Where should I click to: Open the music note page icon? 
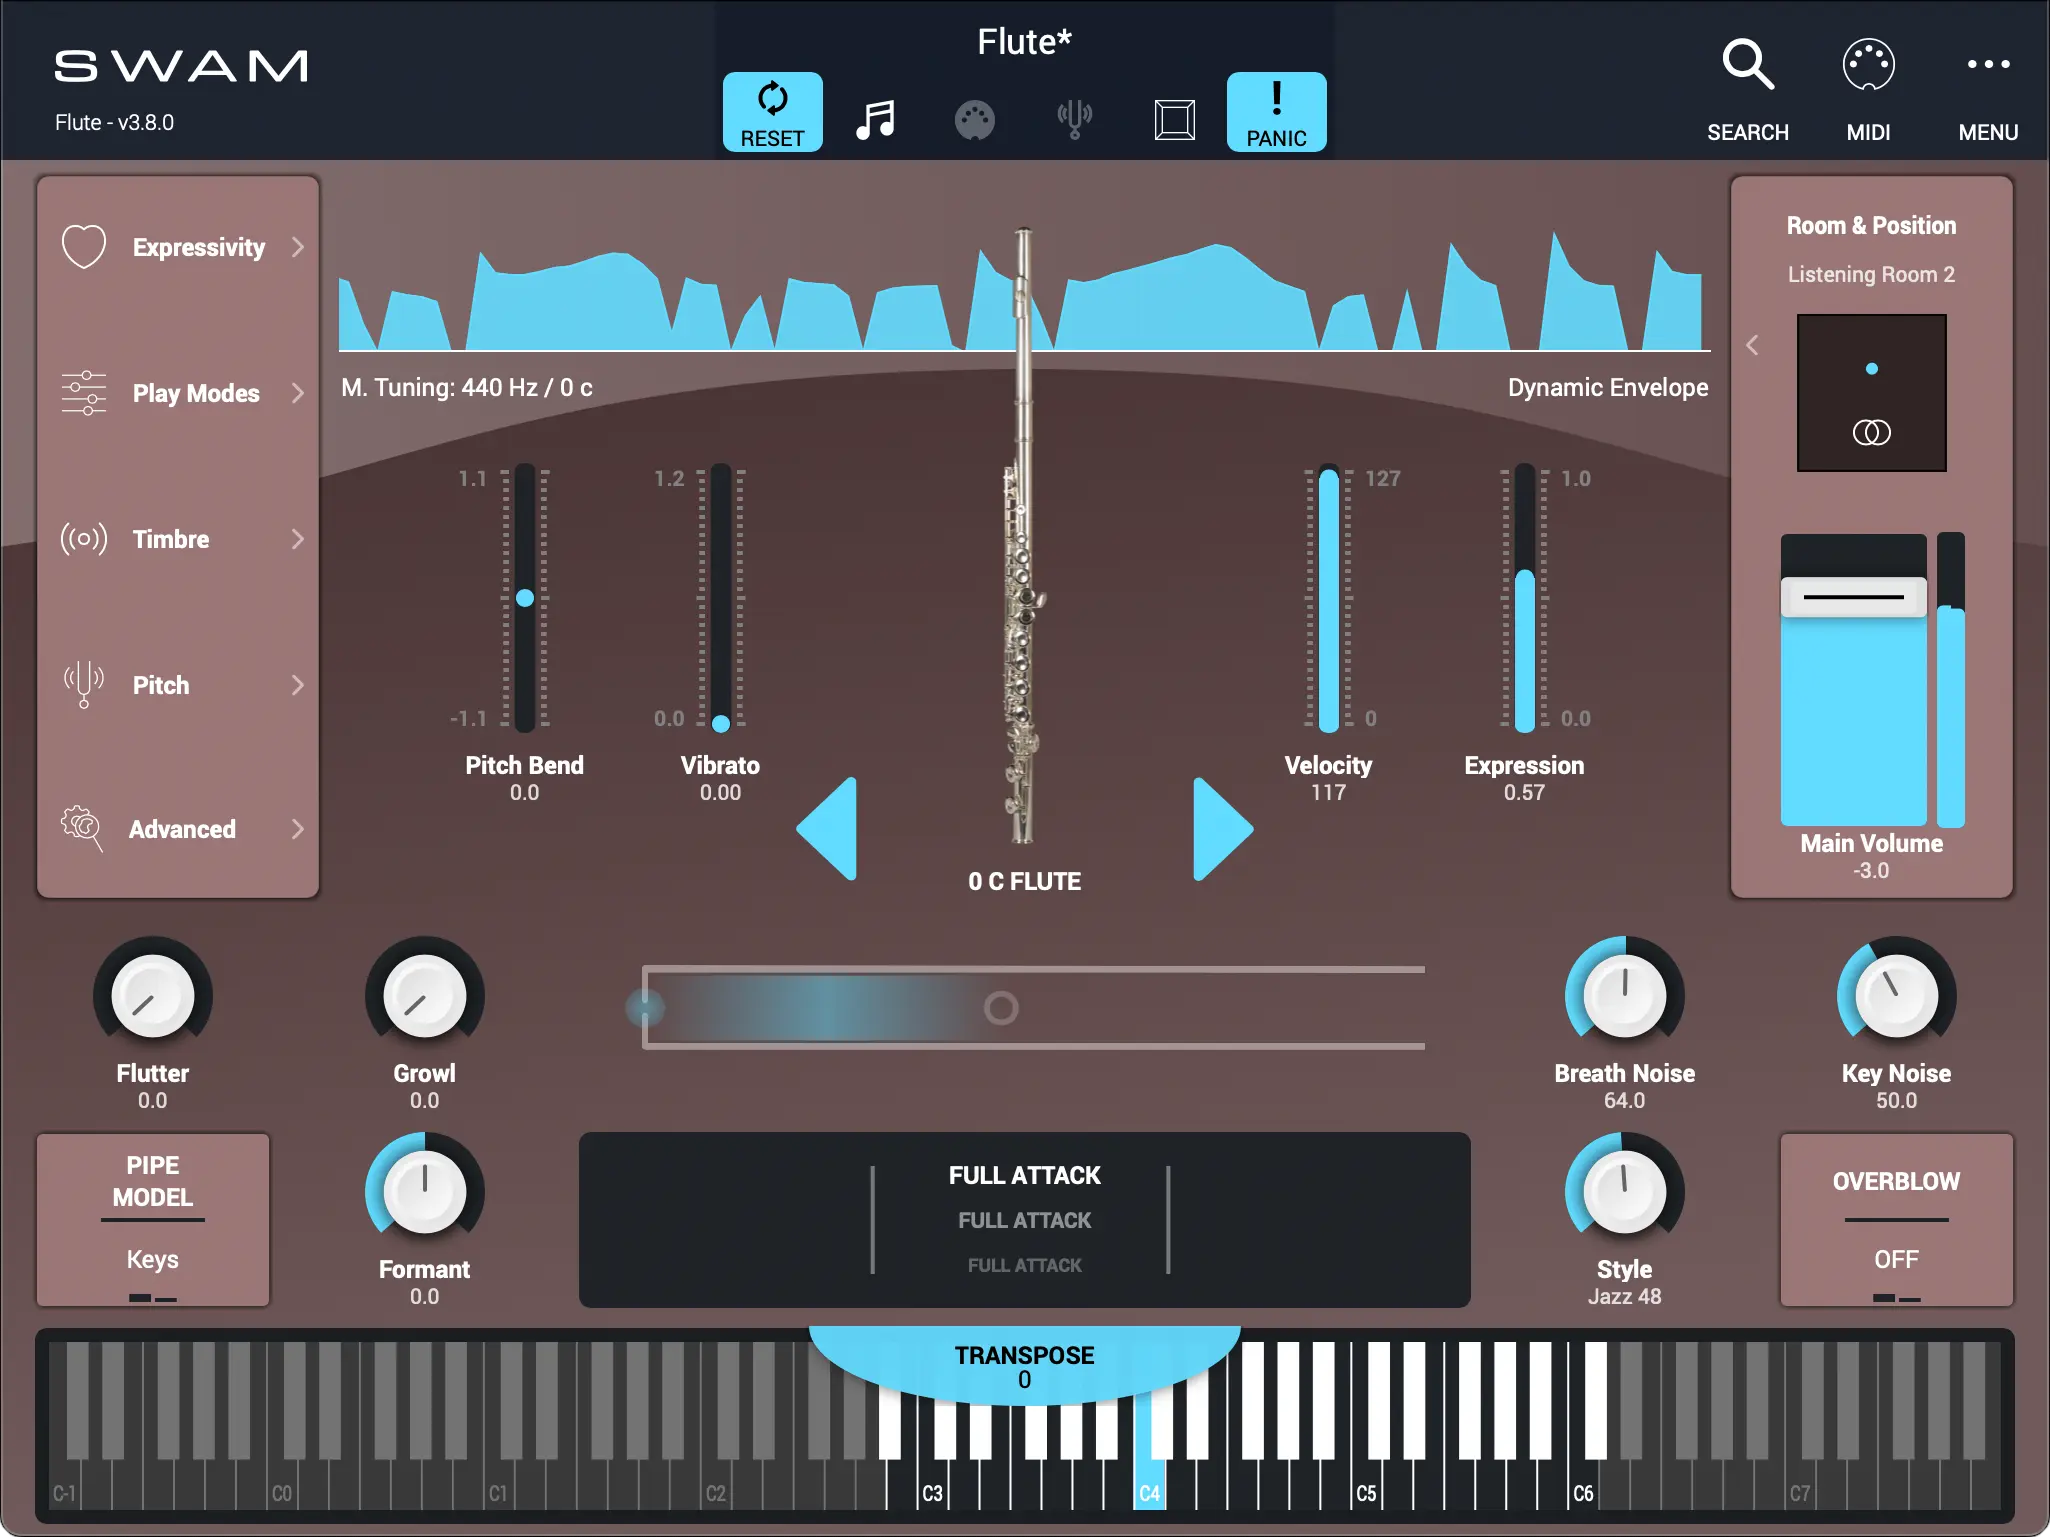click(875, 120)
